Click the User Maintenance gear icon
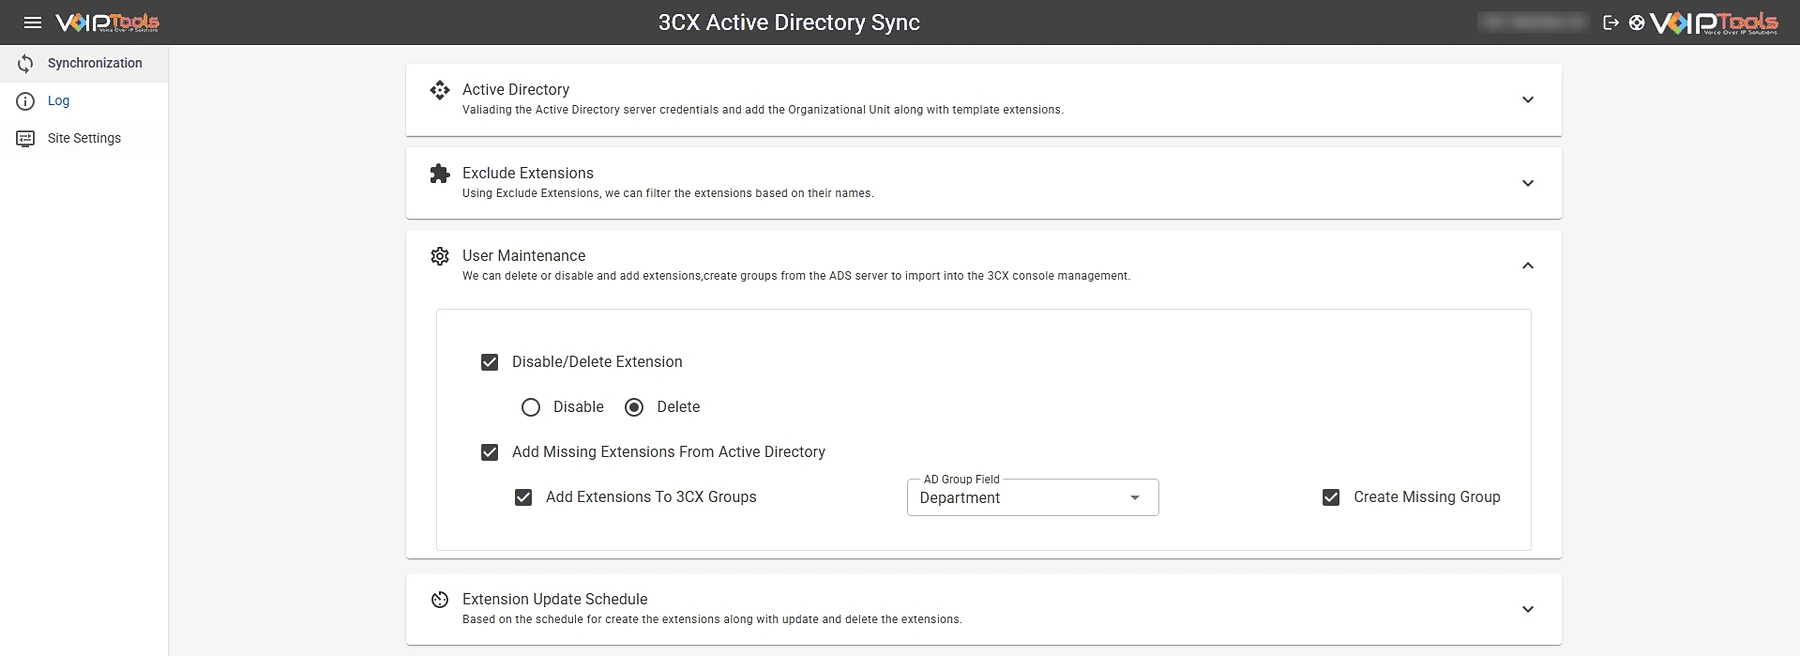The height and width of the screenshot is (656, 1800). 440,256
